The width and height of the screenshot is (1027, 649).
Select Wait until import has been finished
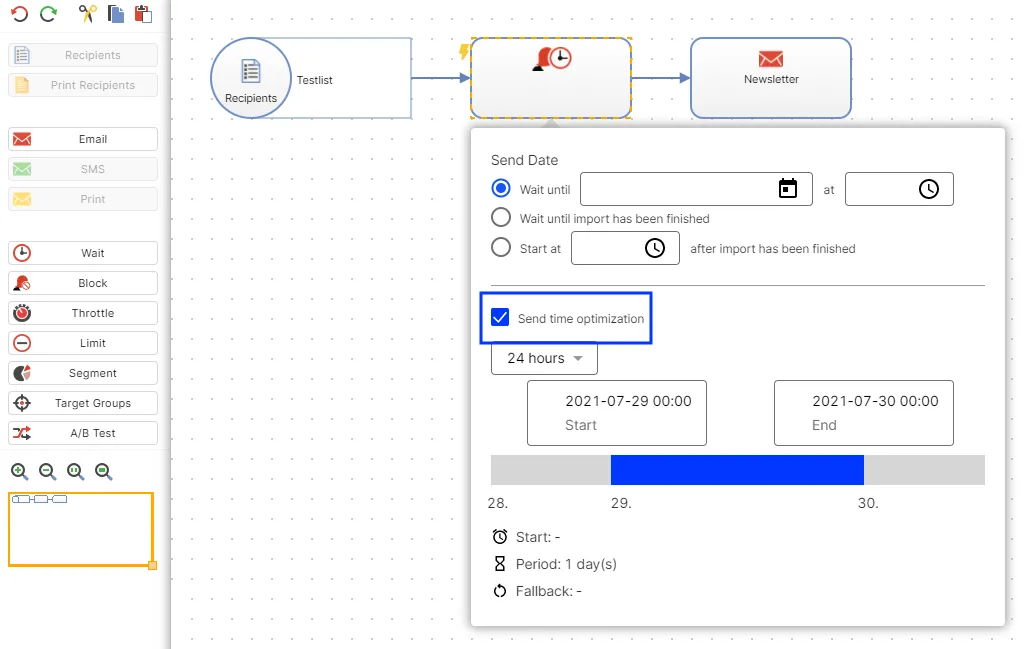(x=501, y=217)
